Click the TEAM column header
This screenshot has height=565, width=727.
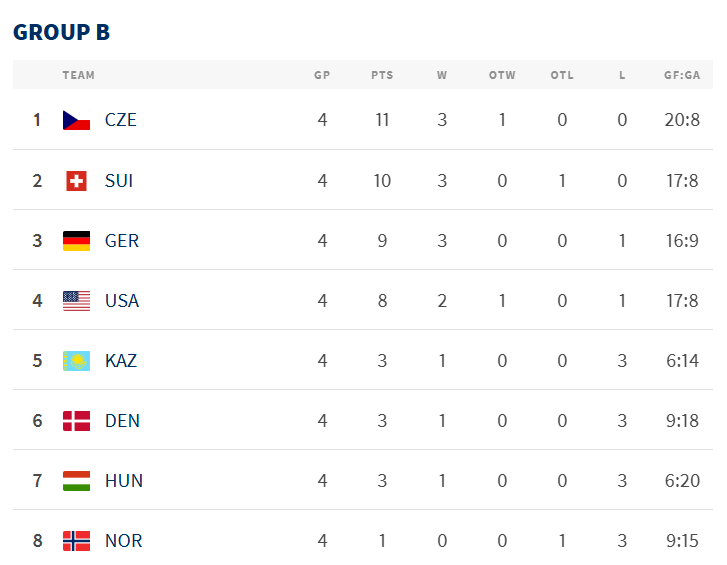pyautogui.click(x=79, y=75)
